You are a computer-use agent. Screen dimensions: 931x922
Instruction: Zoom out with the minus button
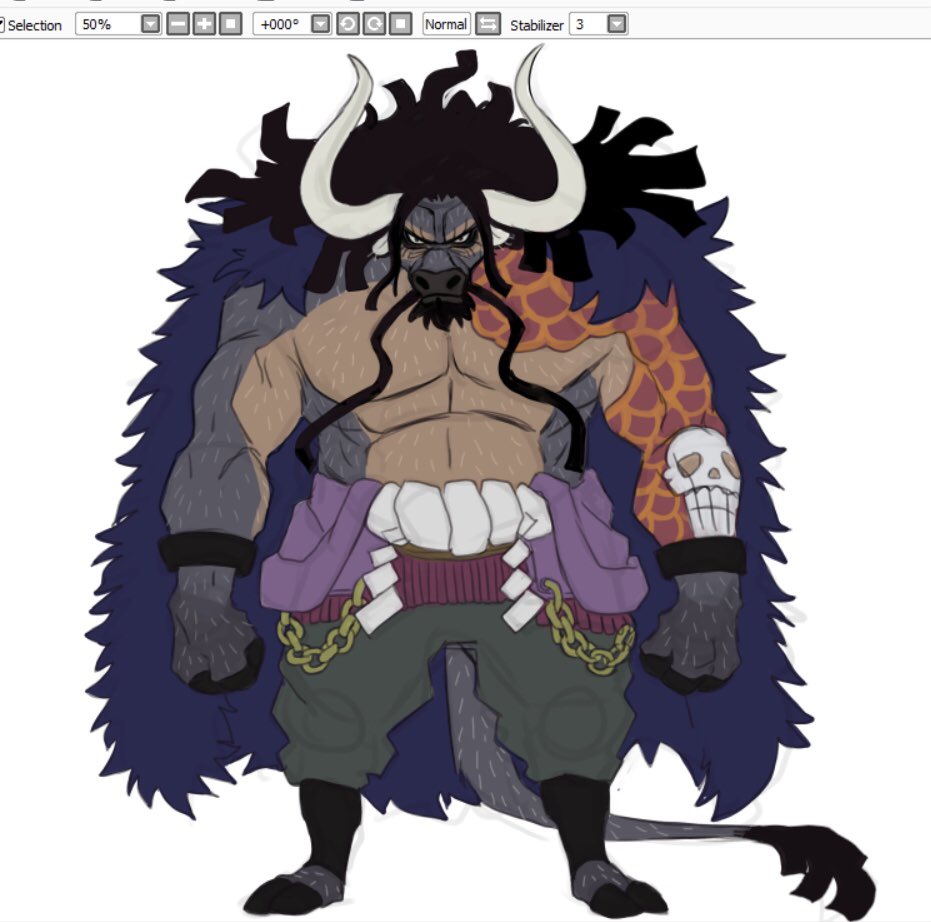tap(178, 24)
